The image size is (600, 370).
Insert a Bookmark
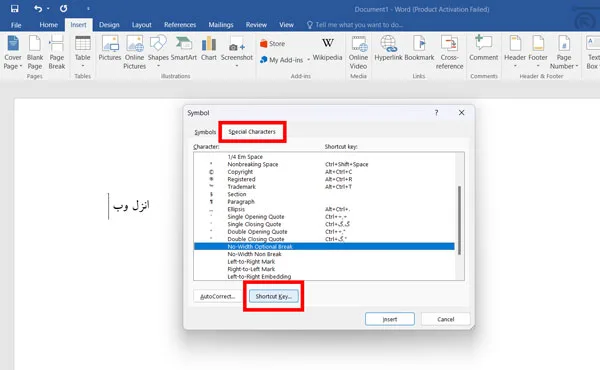point(419,48)
